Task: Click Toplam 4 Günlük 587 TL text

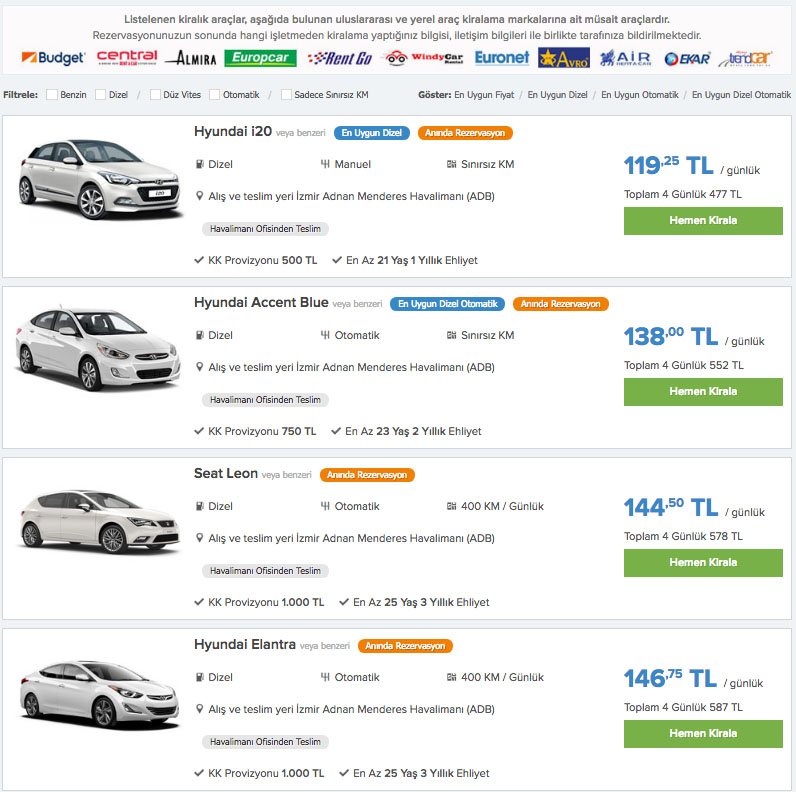Action: coord(683,708)
